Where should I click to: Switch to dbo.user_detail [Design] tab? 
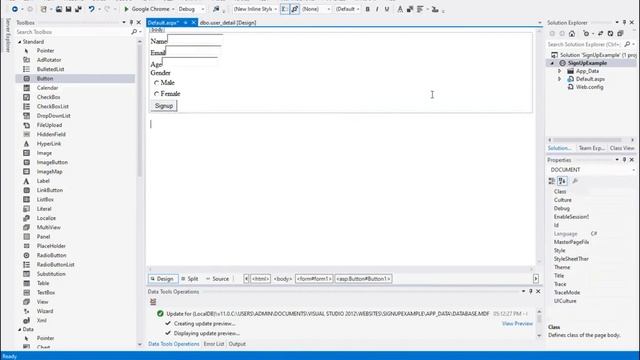tap(228, 23)
